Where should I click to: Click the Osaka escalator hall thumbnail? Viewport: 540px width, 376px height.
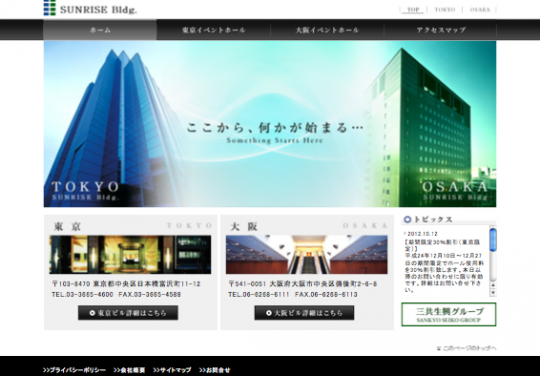(307, 254)
